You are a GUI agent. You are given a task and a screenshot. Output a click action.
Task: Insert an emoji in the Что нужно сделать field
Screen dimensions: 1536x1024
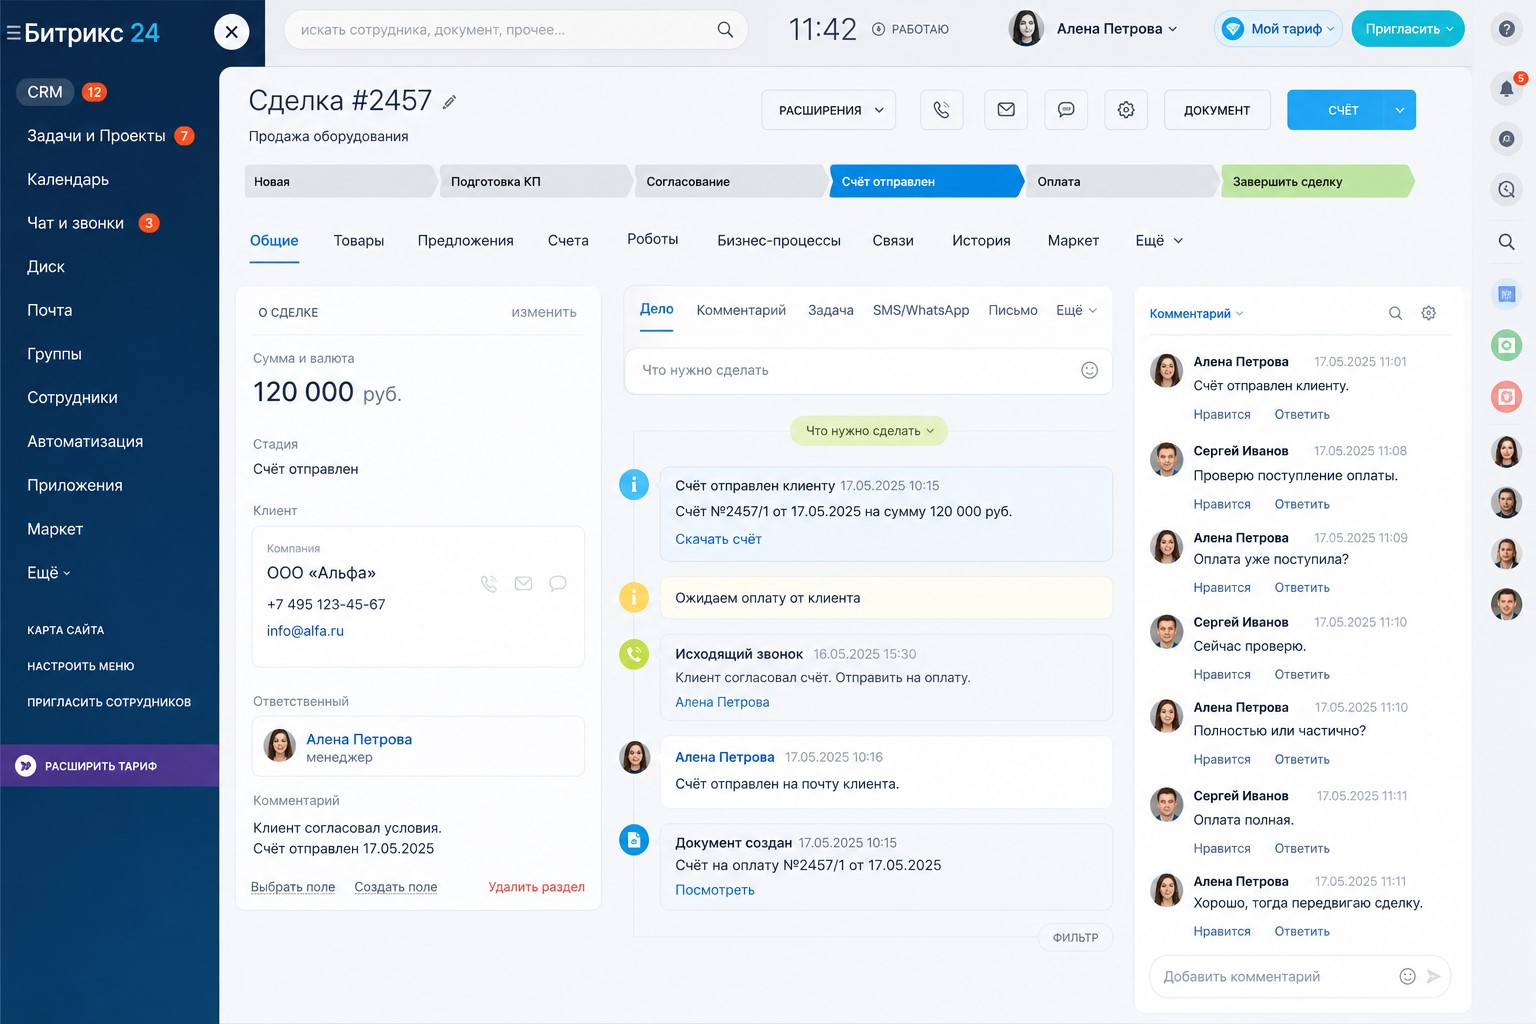click(1090, 370)
